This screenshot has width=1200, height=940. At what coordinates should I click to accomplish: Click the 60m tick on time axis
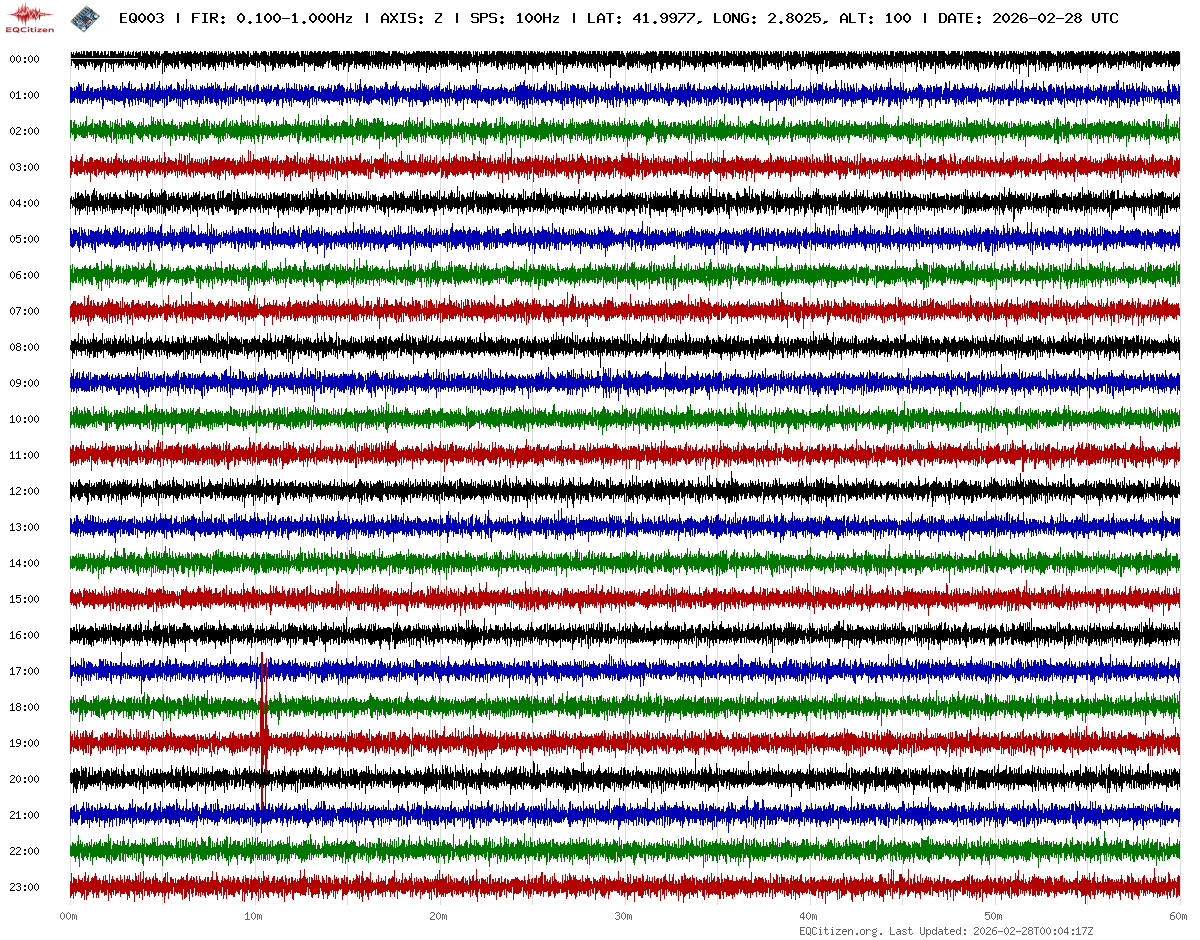click(x=1178, y=916)
